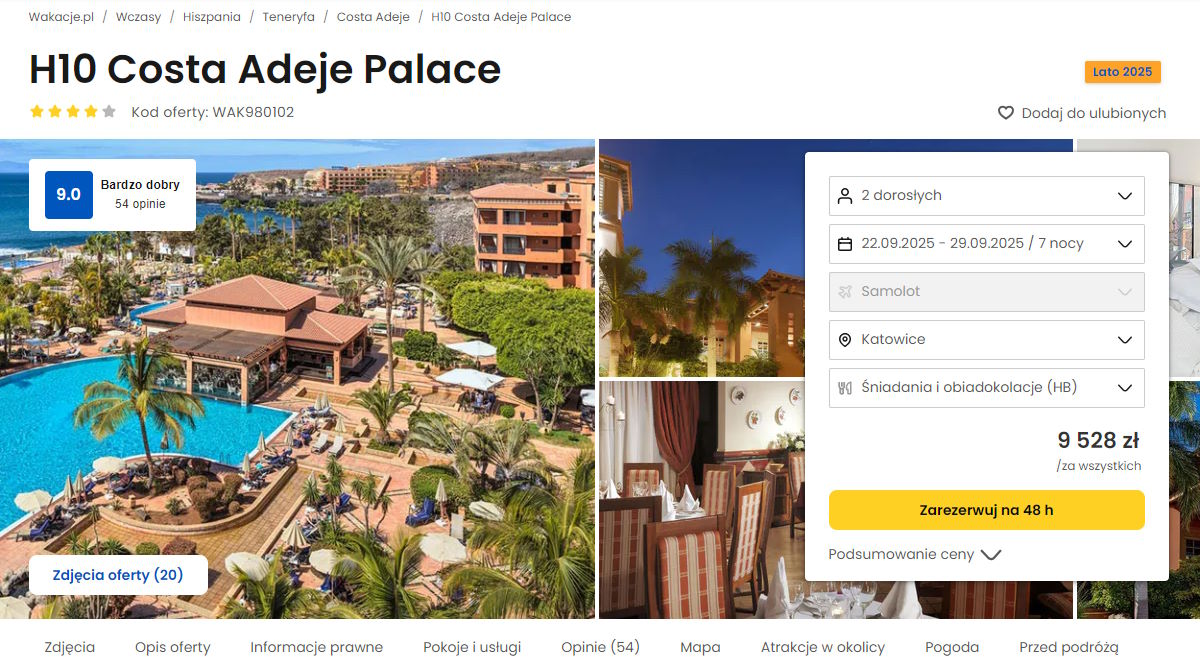The height and width of the screenshot is (665, 1200).
Task: Open the date range 22.09.2025 - 29.09.2025 selector
Action: 987,244
